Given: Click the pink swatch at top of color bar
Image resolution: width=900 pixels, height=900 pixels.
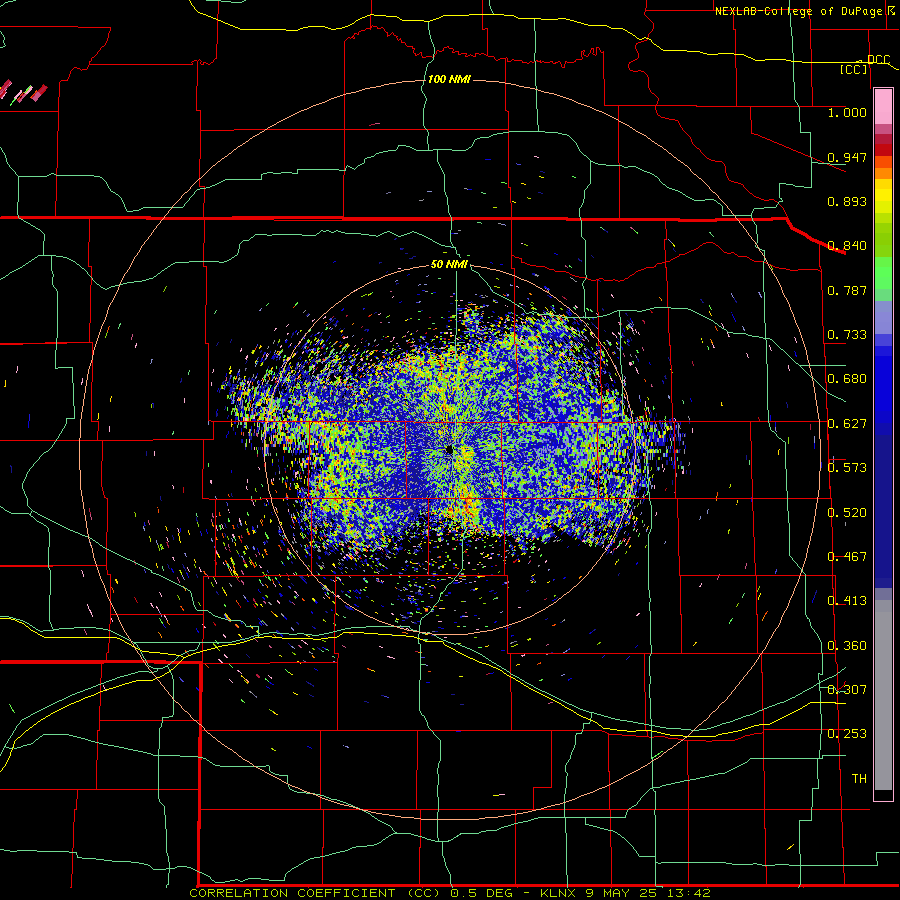Looking at the screenshot, I should point(883,107).
